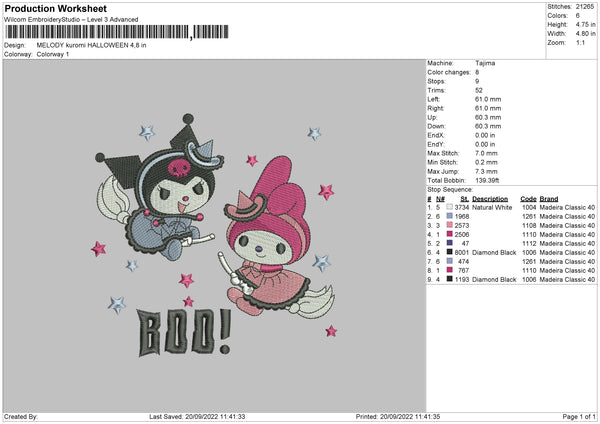Click the code 1004 in row 1

tap(529, 207)
